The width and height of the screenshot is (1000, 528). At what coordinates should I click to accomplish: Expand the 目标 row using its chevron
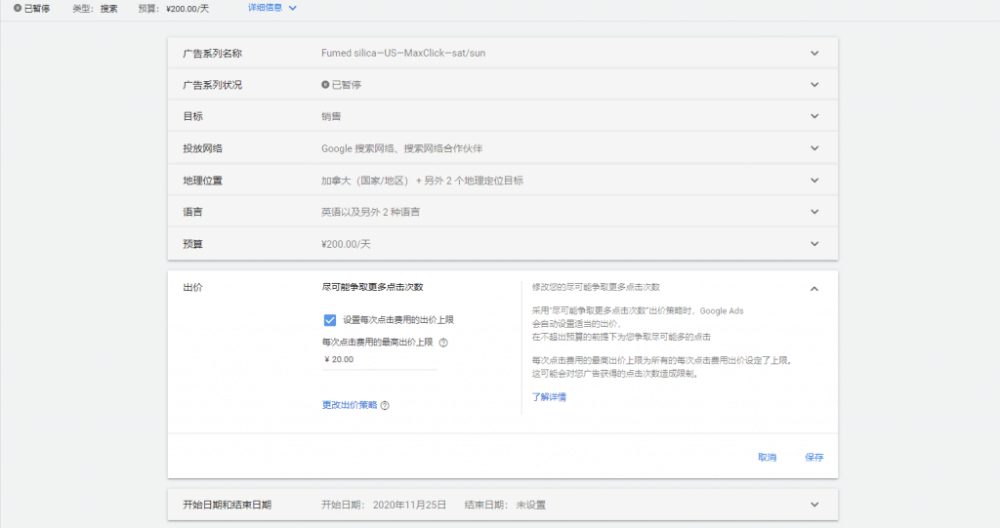(x=815, y=116)
